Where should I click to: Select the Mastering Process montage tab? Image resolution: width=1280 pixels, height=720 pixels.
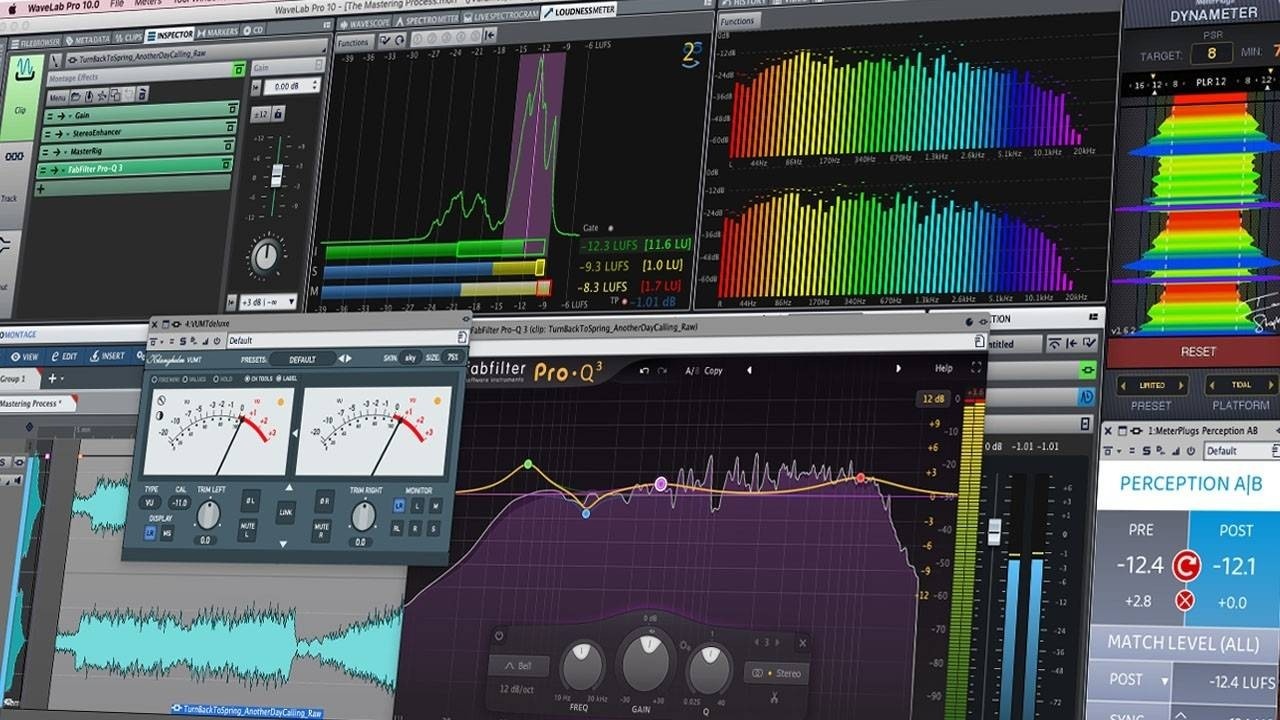[37, 404]
